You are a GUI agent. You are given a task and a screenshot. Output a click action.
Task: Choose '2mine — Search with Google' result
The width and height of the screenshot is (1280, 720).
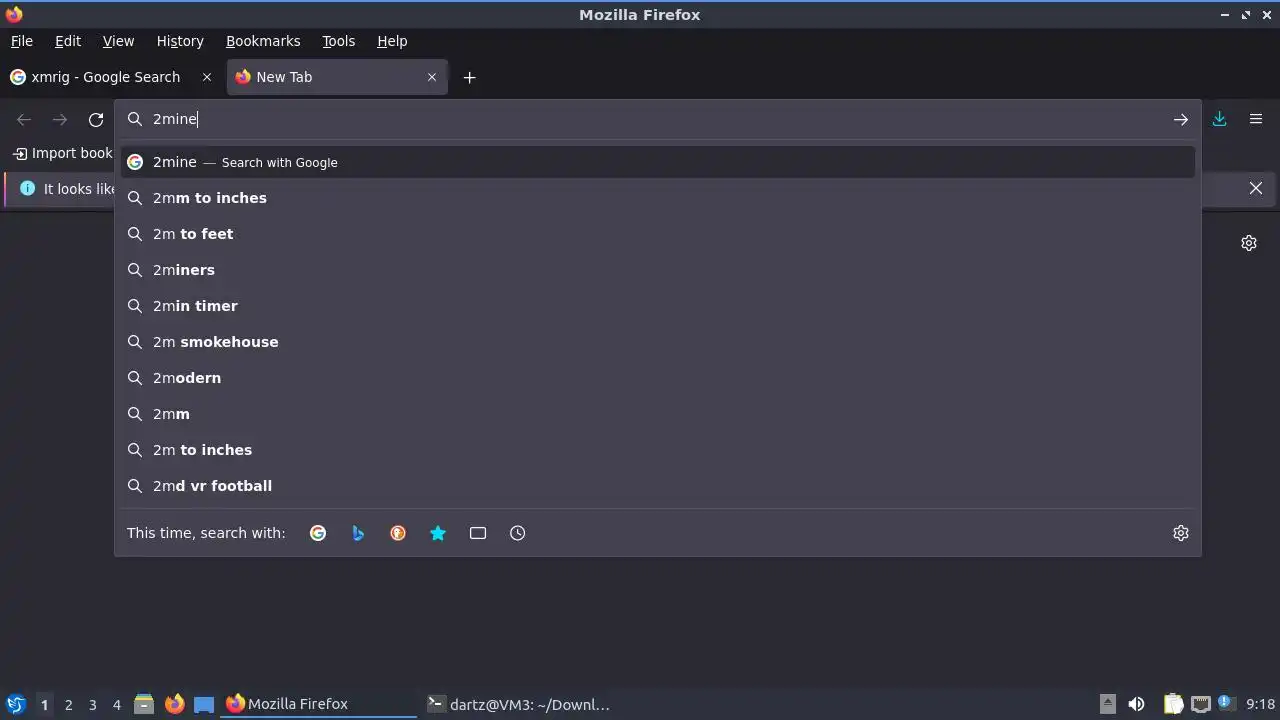658,162
